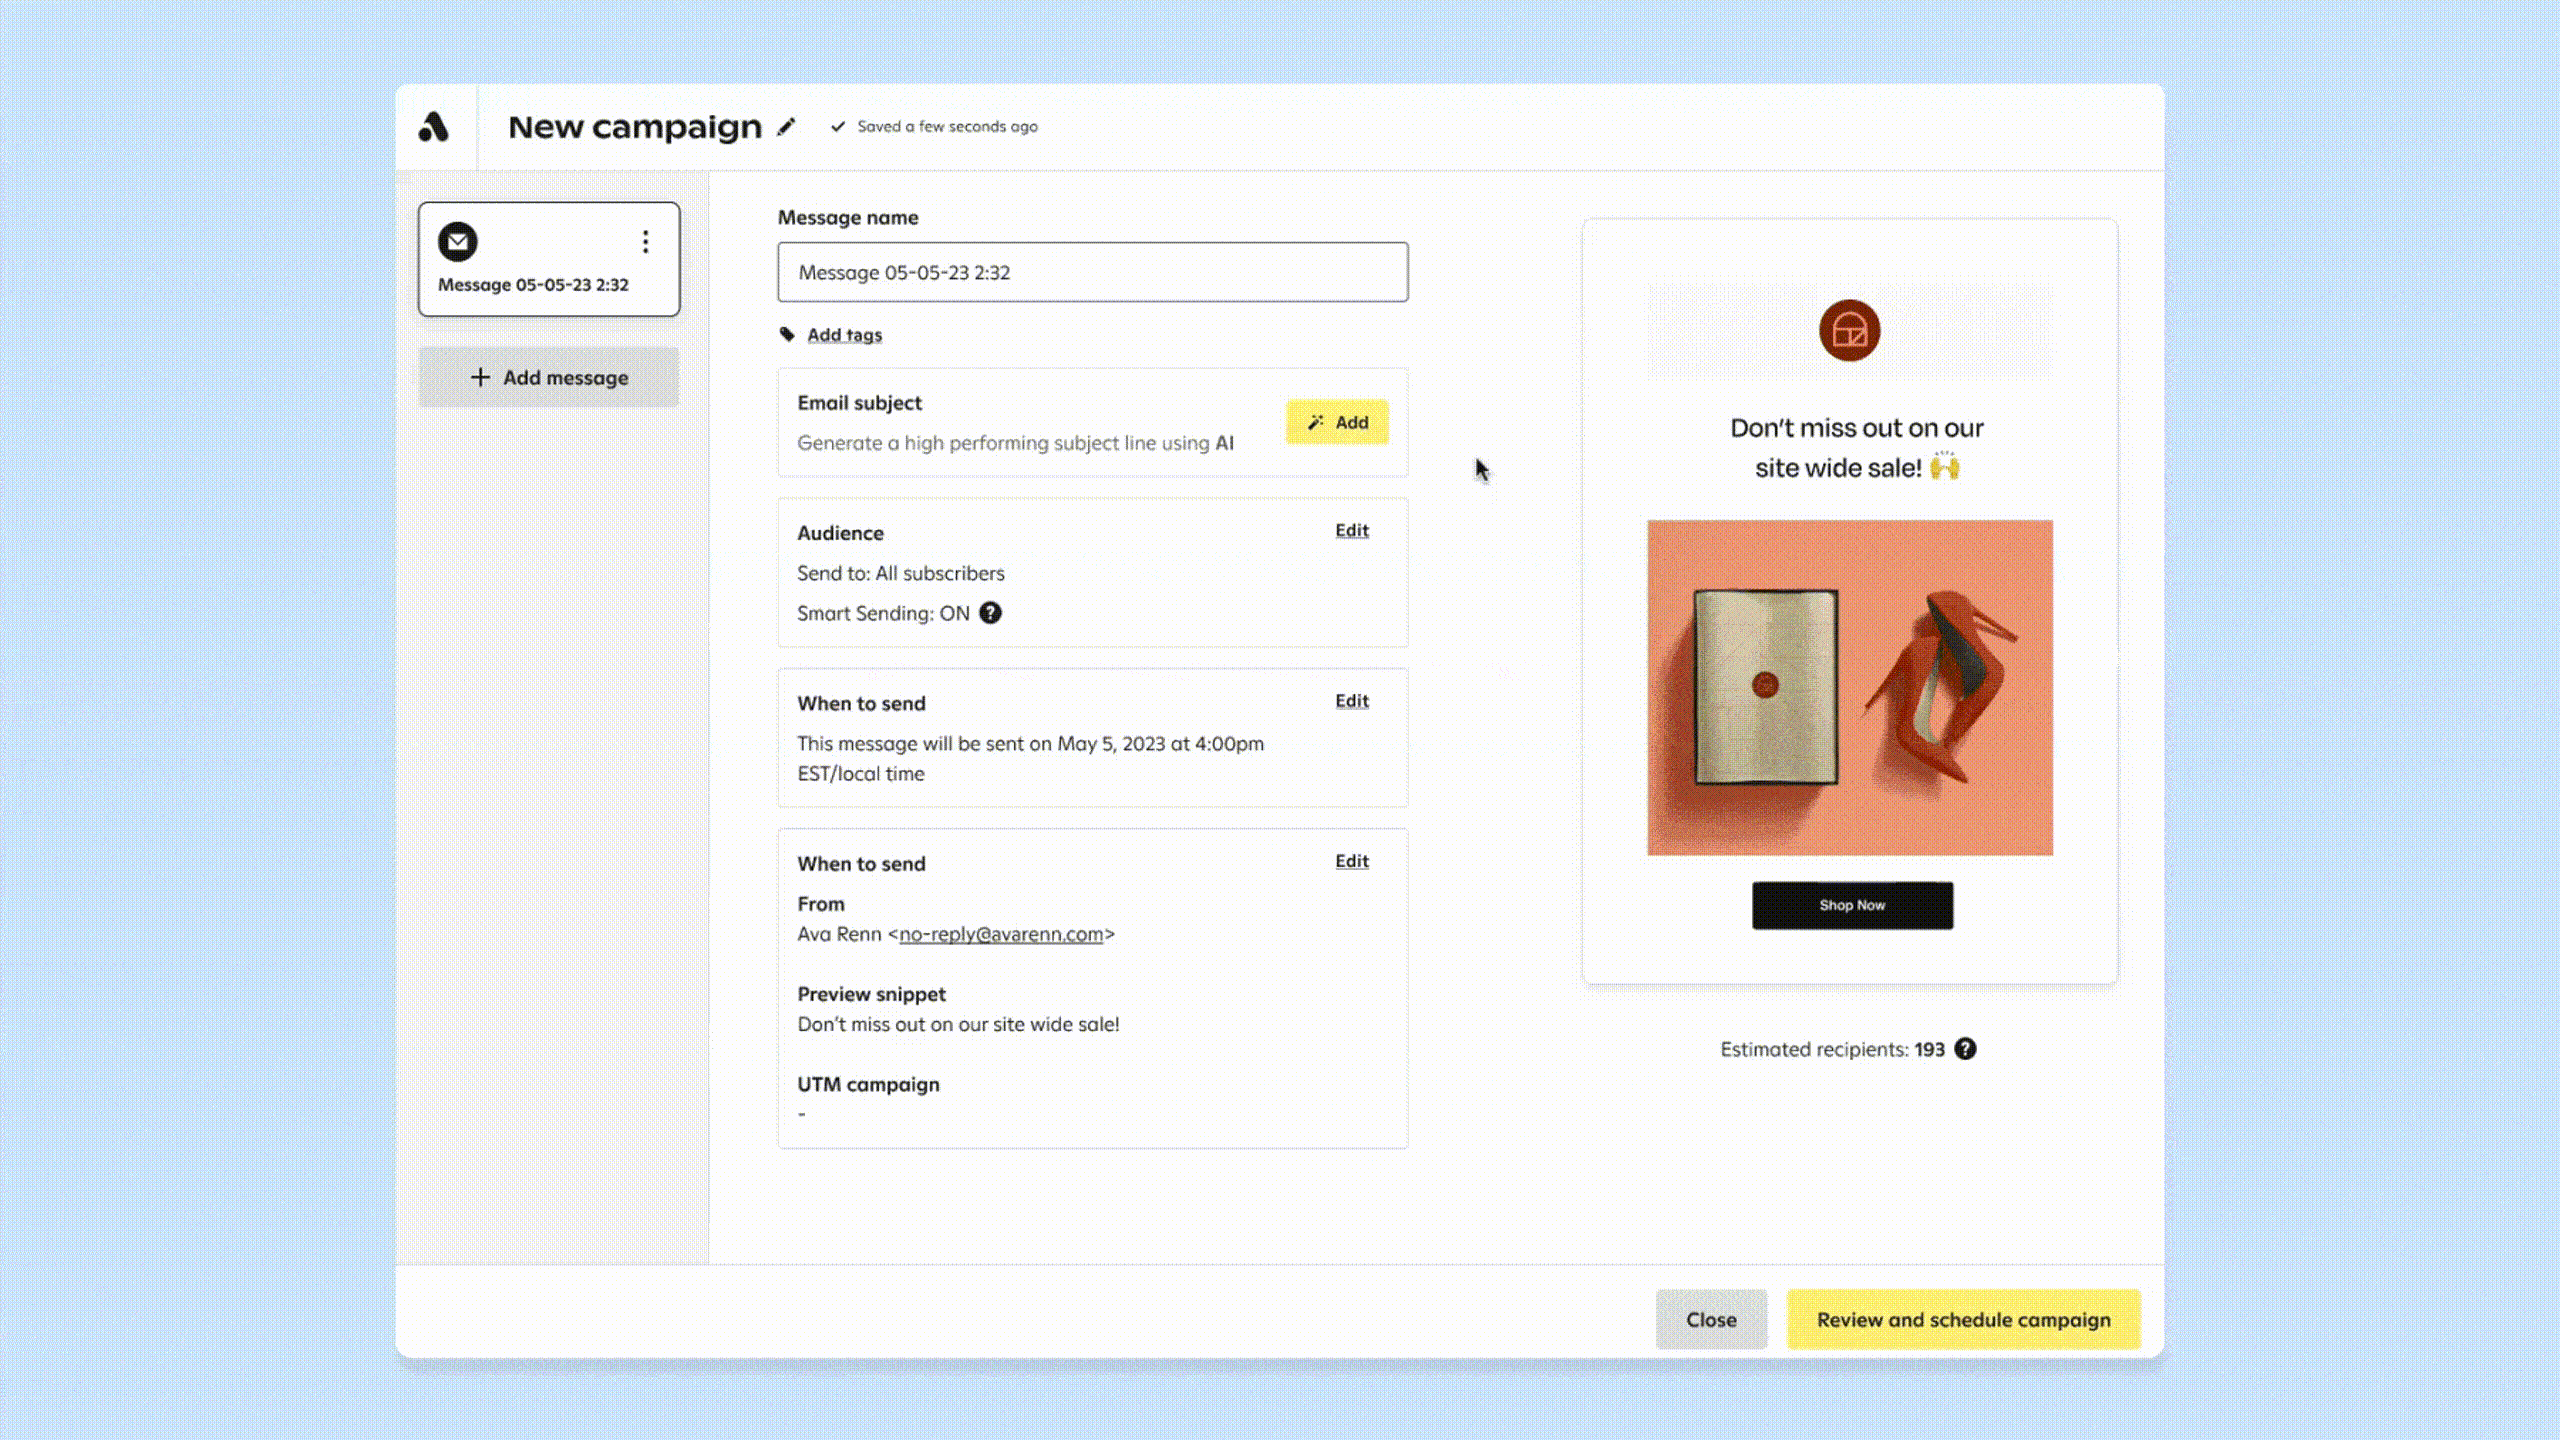Viewport: 2560px width, 1440px height.
Task: Edit the From and preview snippet section
Action: [x=1351, y=861]
